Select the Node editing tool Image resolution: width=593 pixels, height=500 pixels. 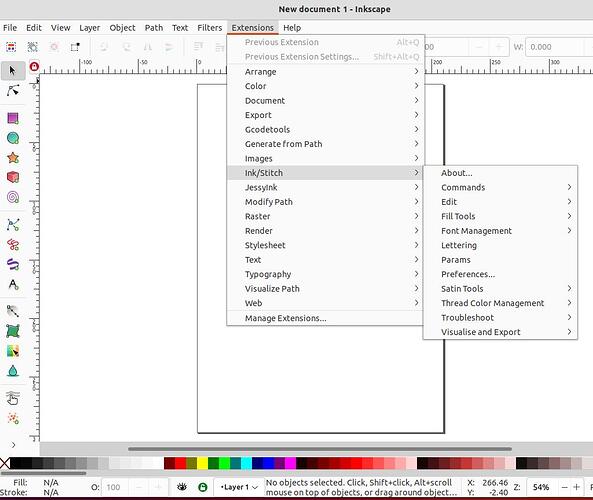point(13,90)
